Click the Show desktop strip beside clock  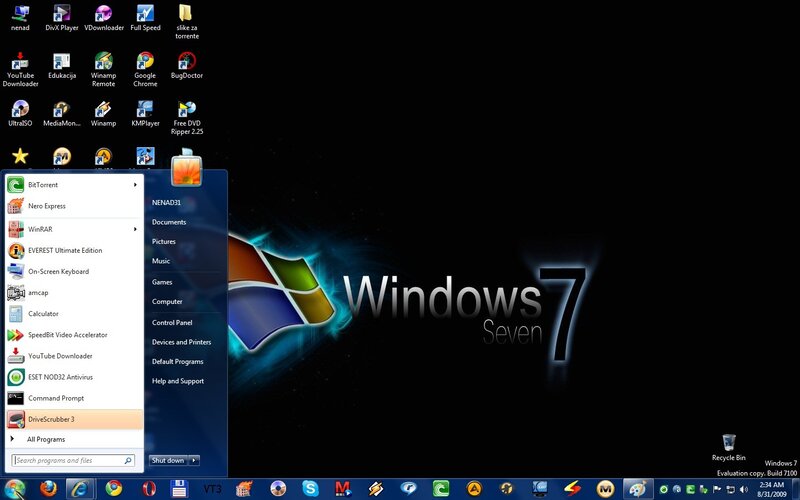(796, 489)
